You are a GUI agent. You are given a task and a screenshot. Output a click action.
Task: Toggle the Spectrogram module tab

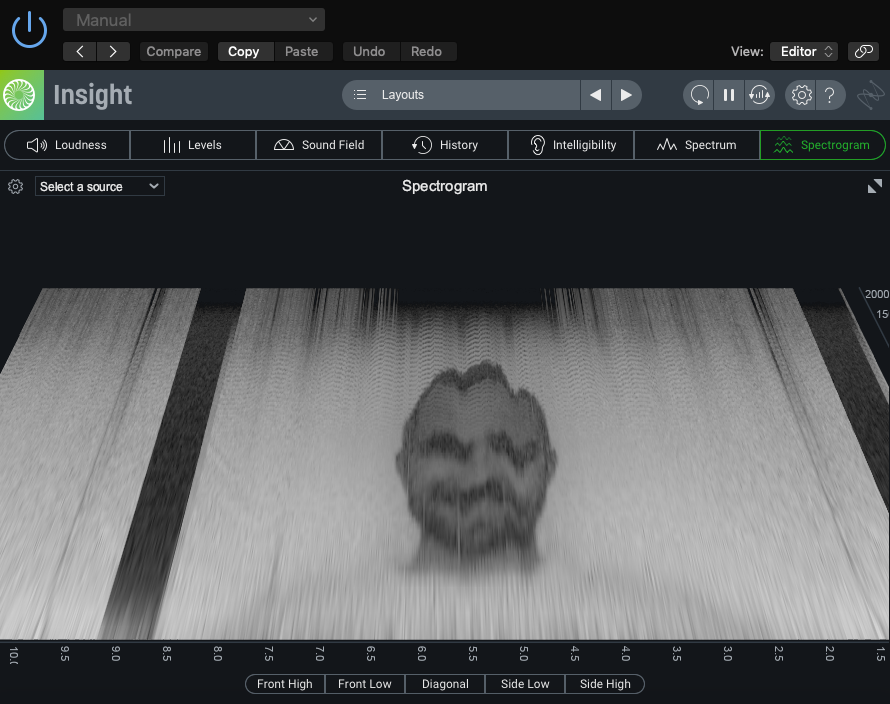pos(822,145)
